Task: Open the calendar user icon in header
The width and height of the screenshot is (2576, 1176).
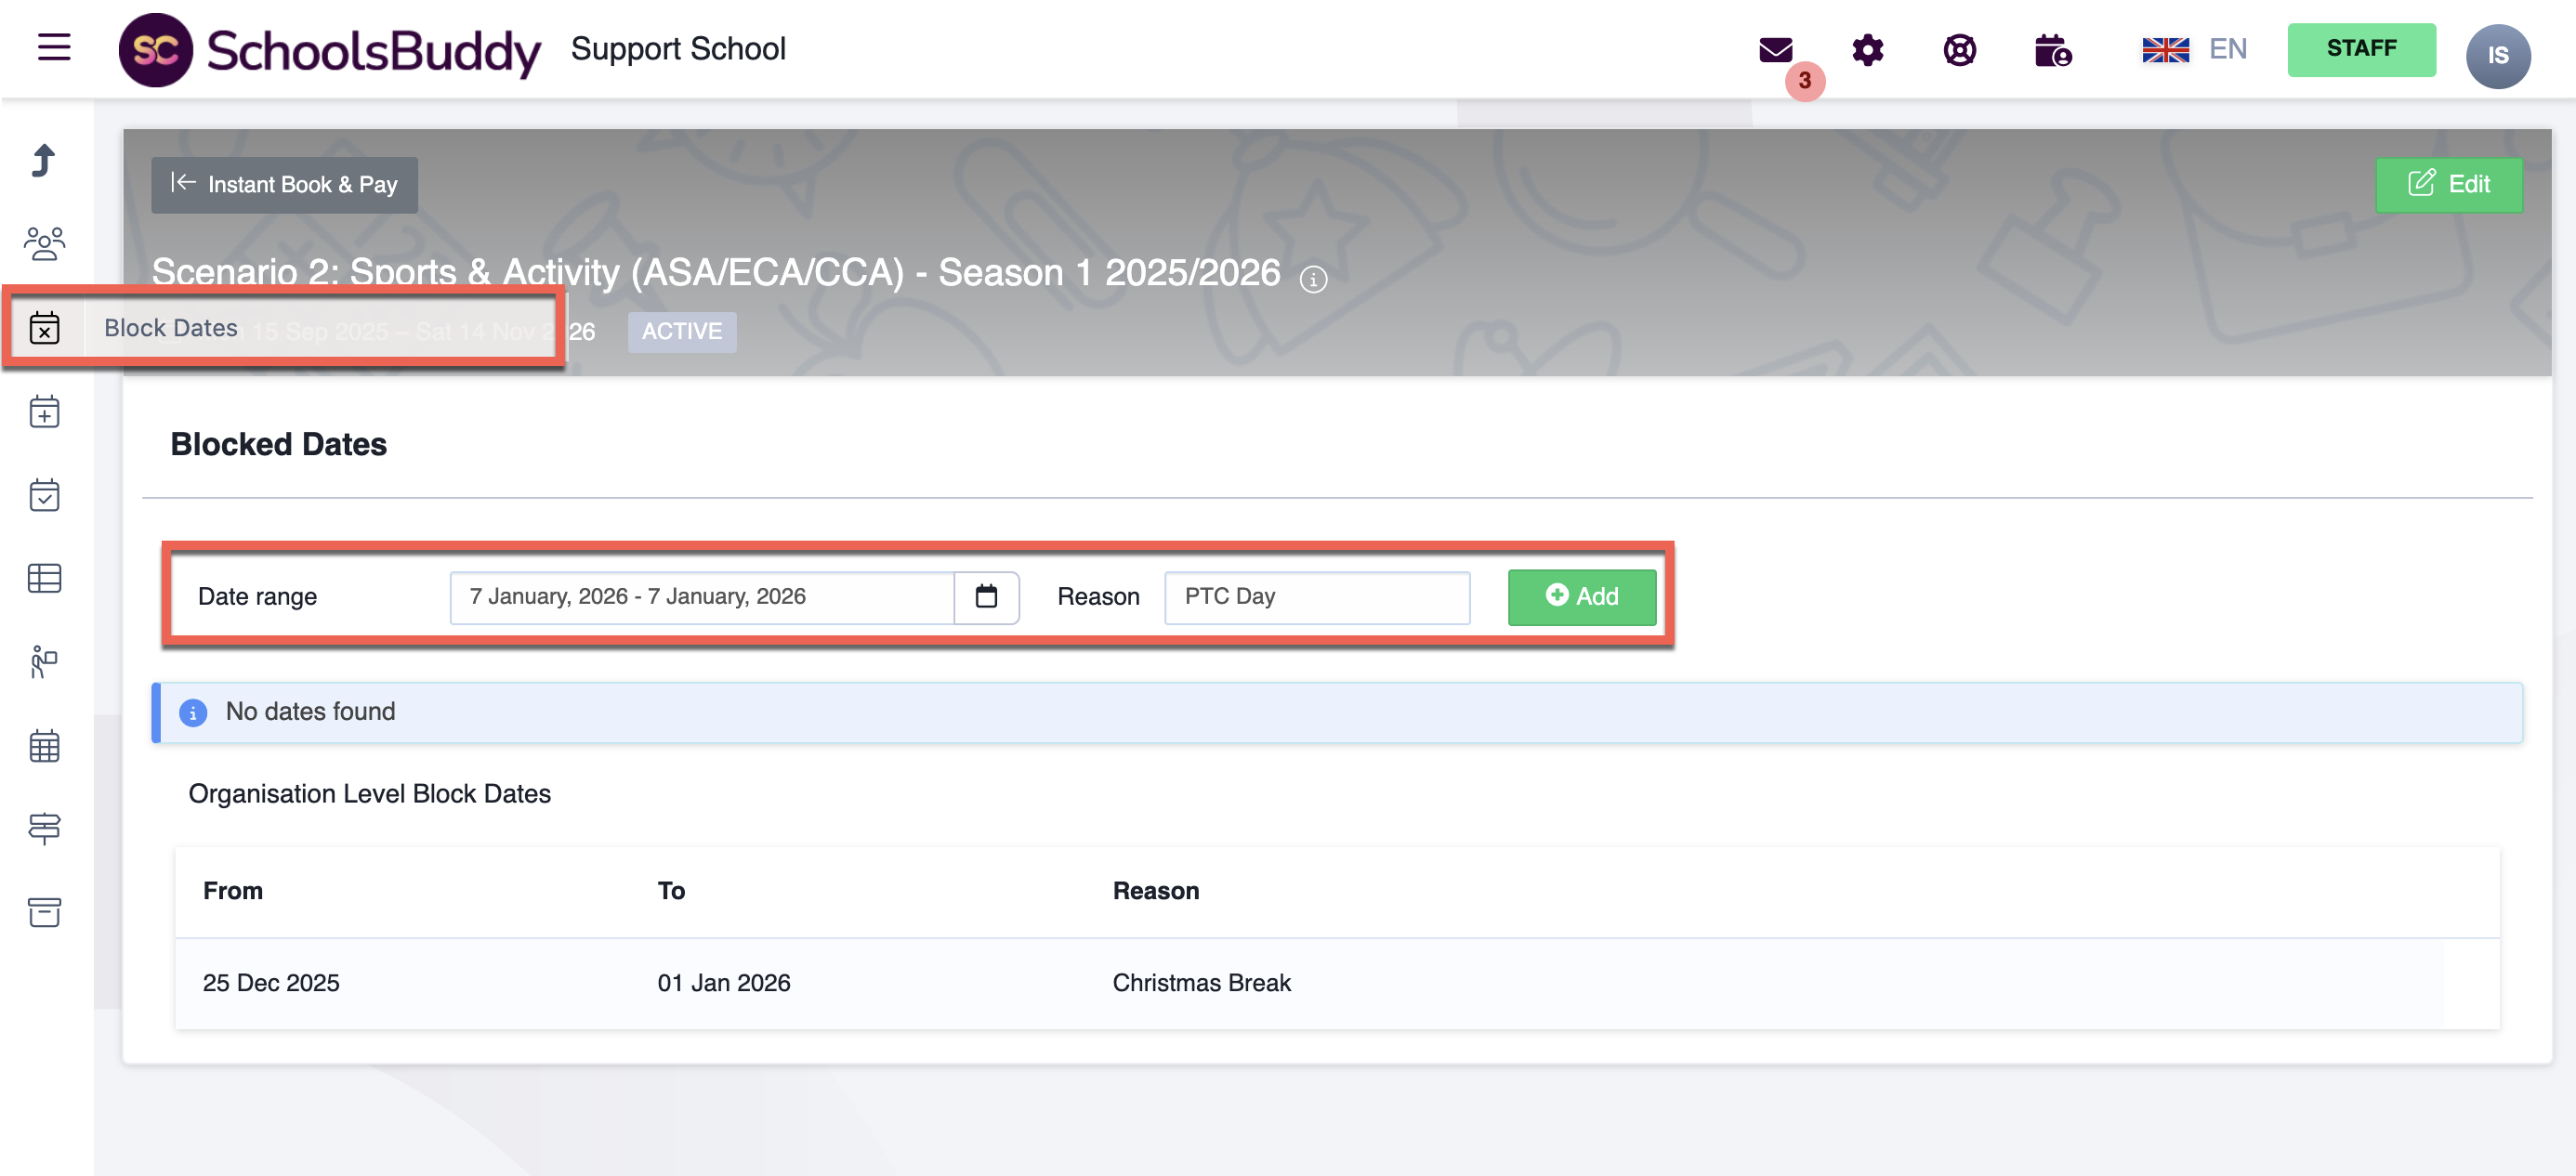Action: [x=2052, y=49]
